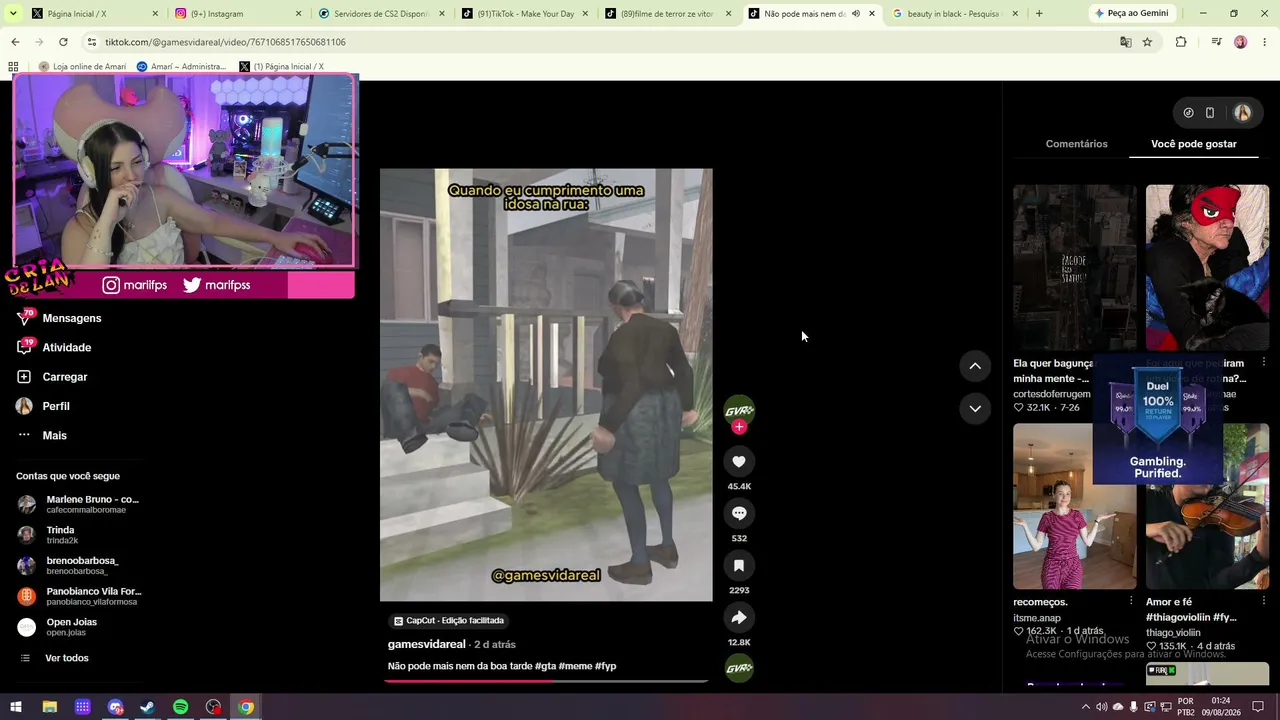This screenshot has height=720, width=1280.
Task: Go to the next video with the down arrow
Action: click(x=975, y=408)
